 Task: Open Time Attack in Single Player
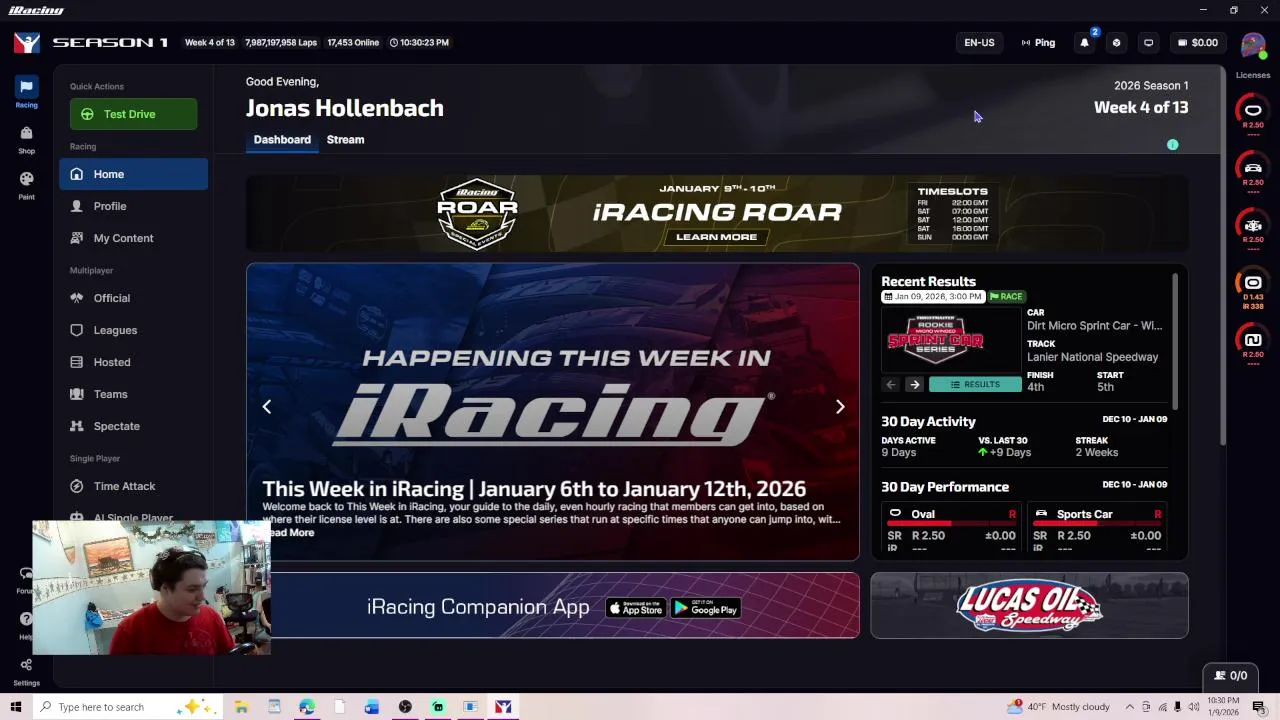tap(133, 486)
